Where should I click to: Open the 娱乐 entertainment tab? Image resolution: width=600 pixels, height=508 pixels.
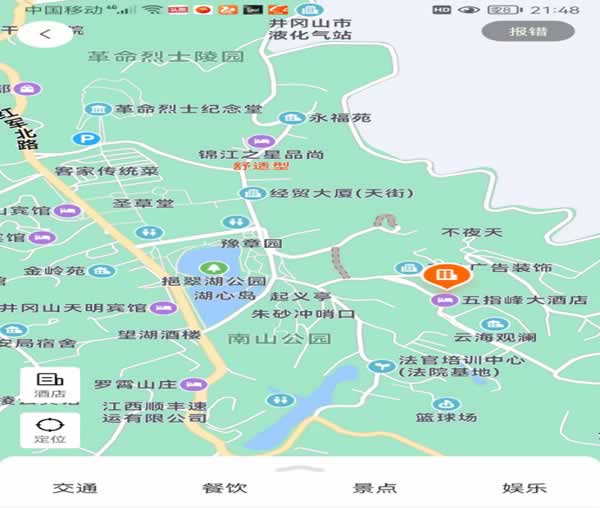tap(524, 488)
